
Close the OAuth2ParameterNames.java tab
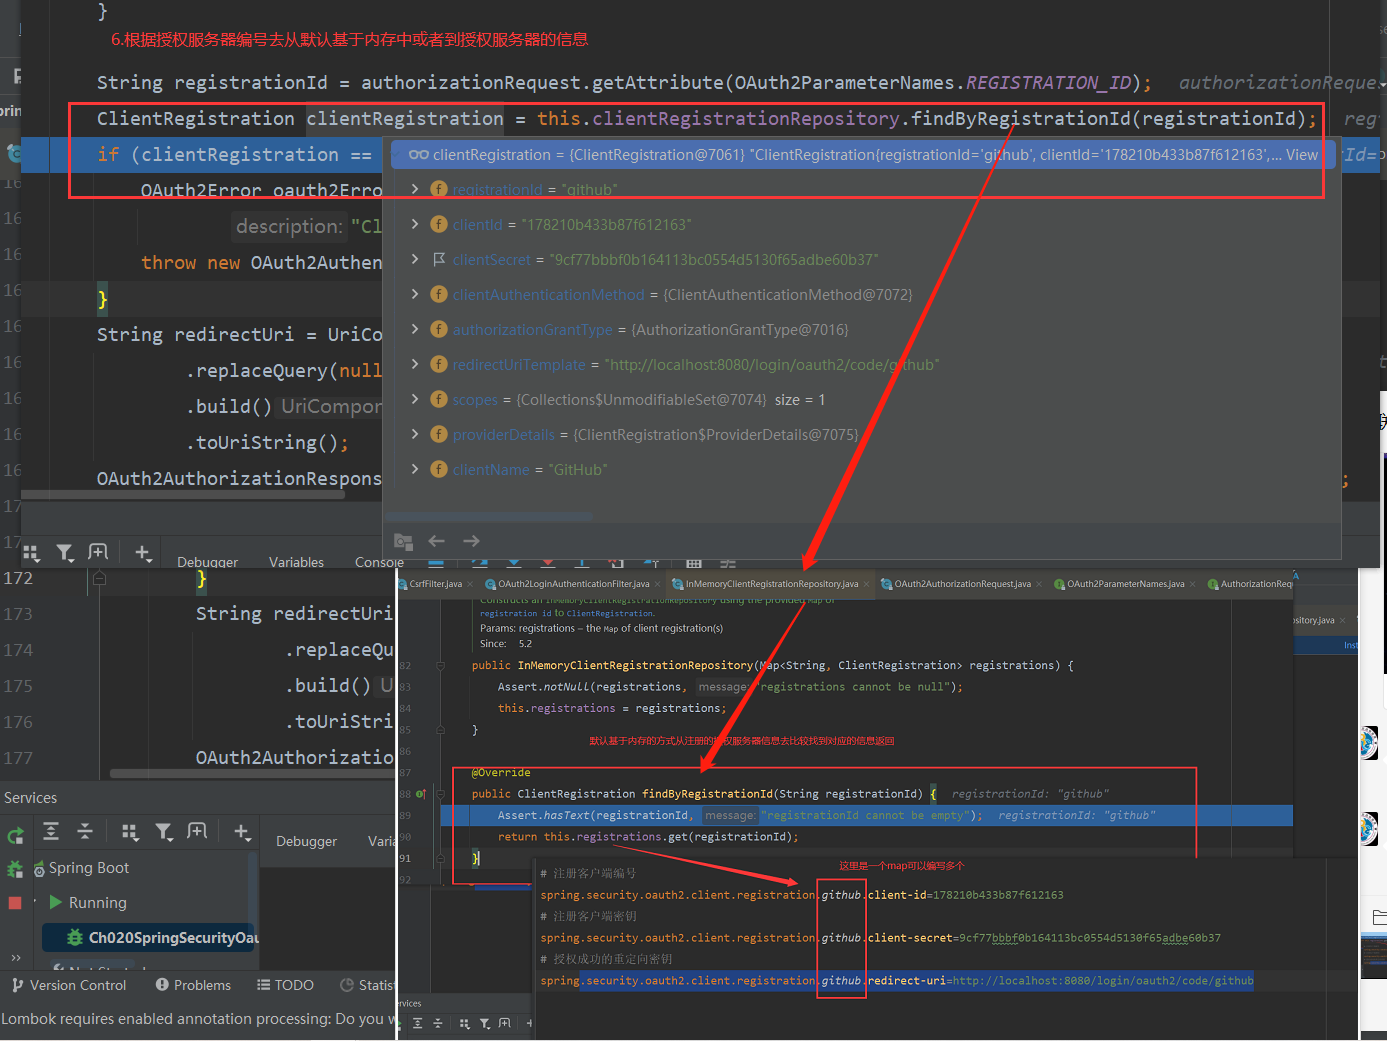[x=1192, y=584]
